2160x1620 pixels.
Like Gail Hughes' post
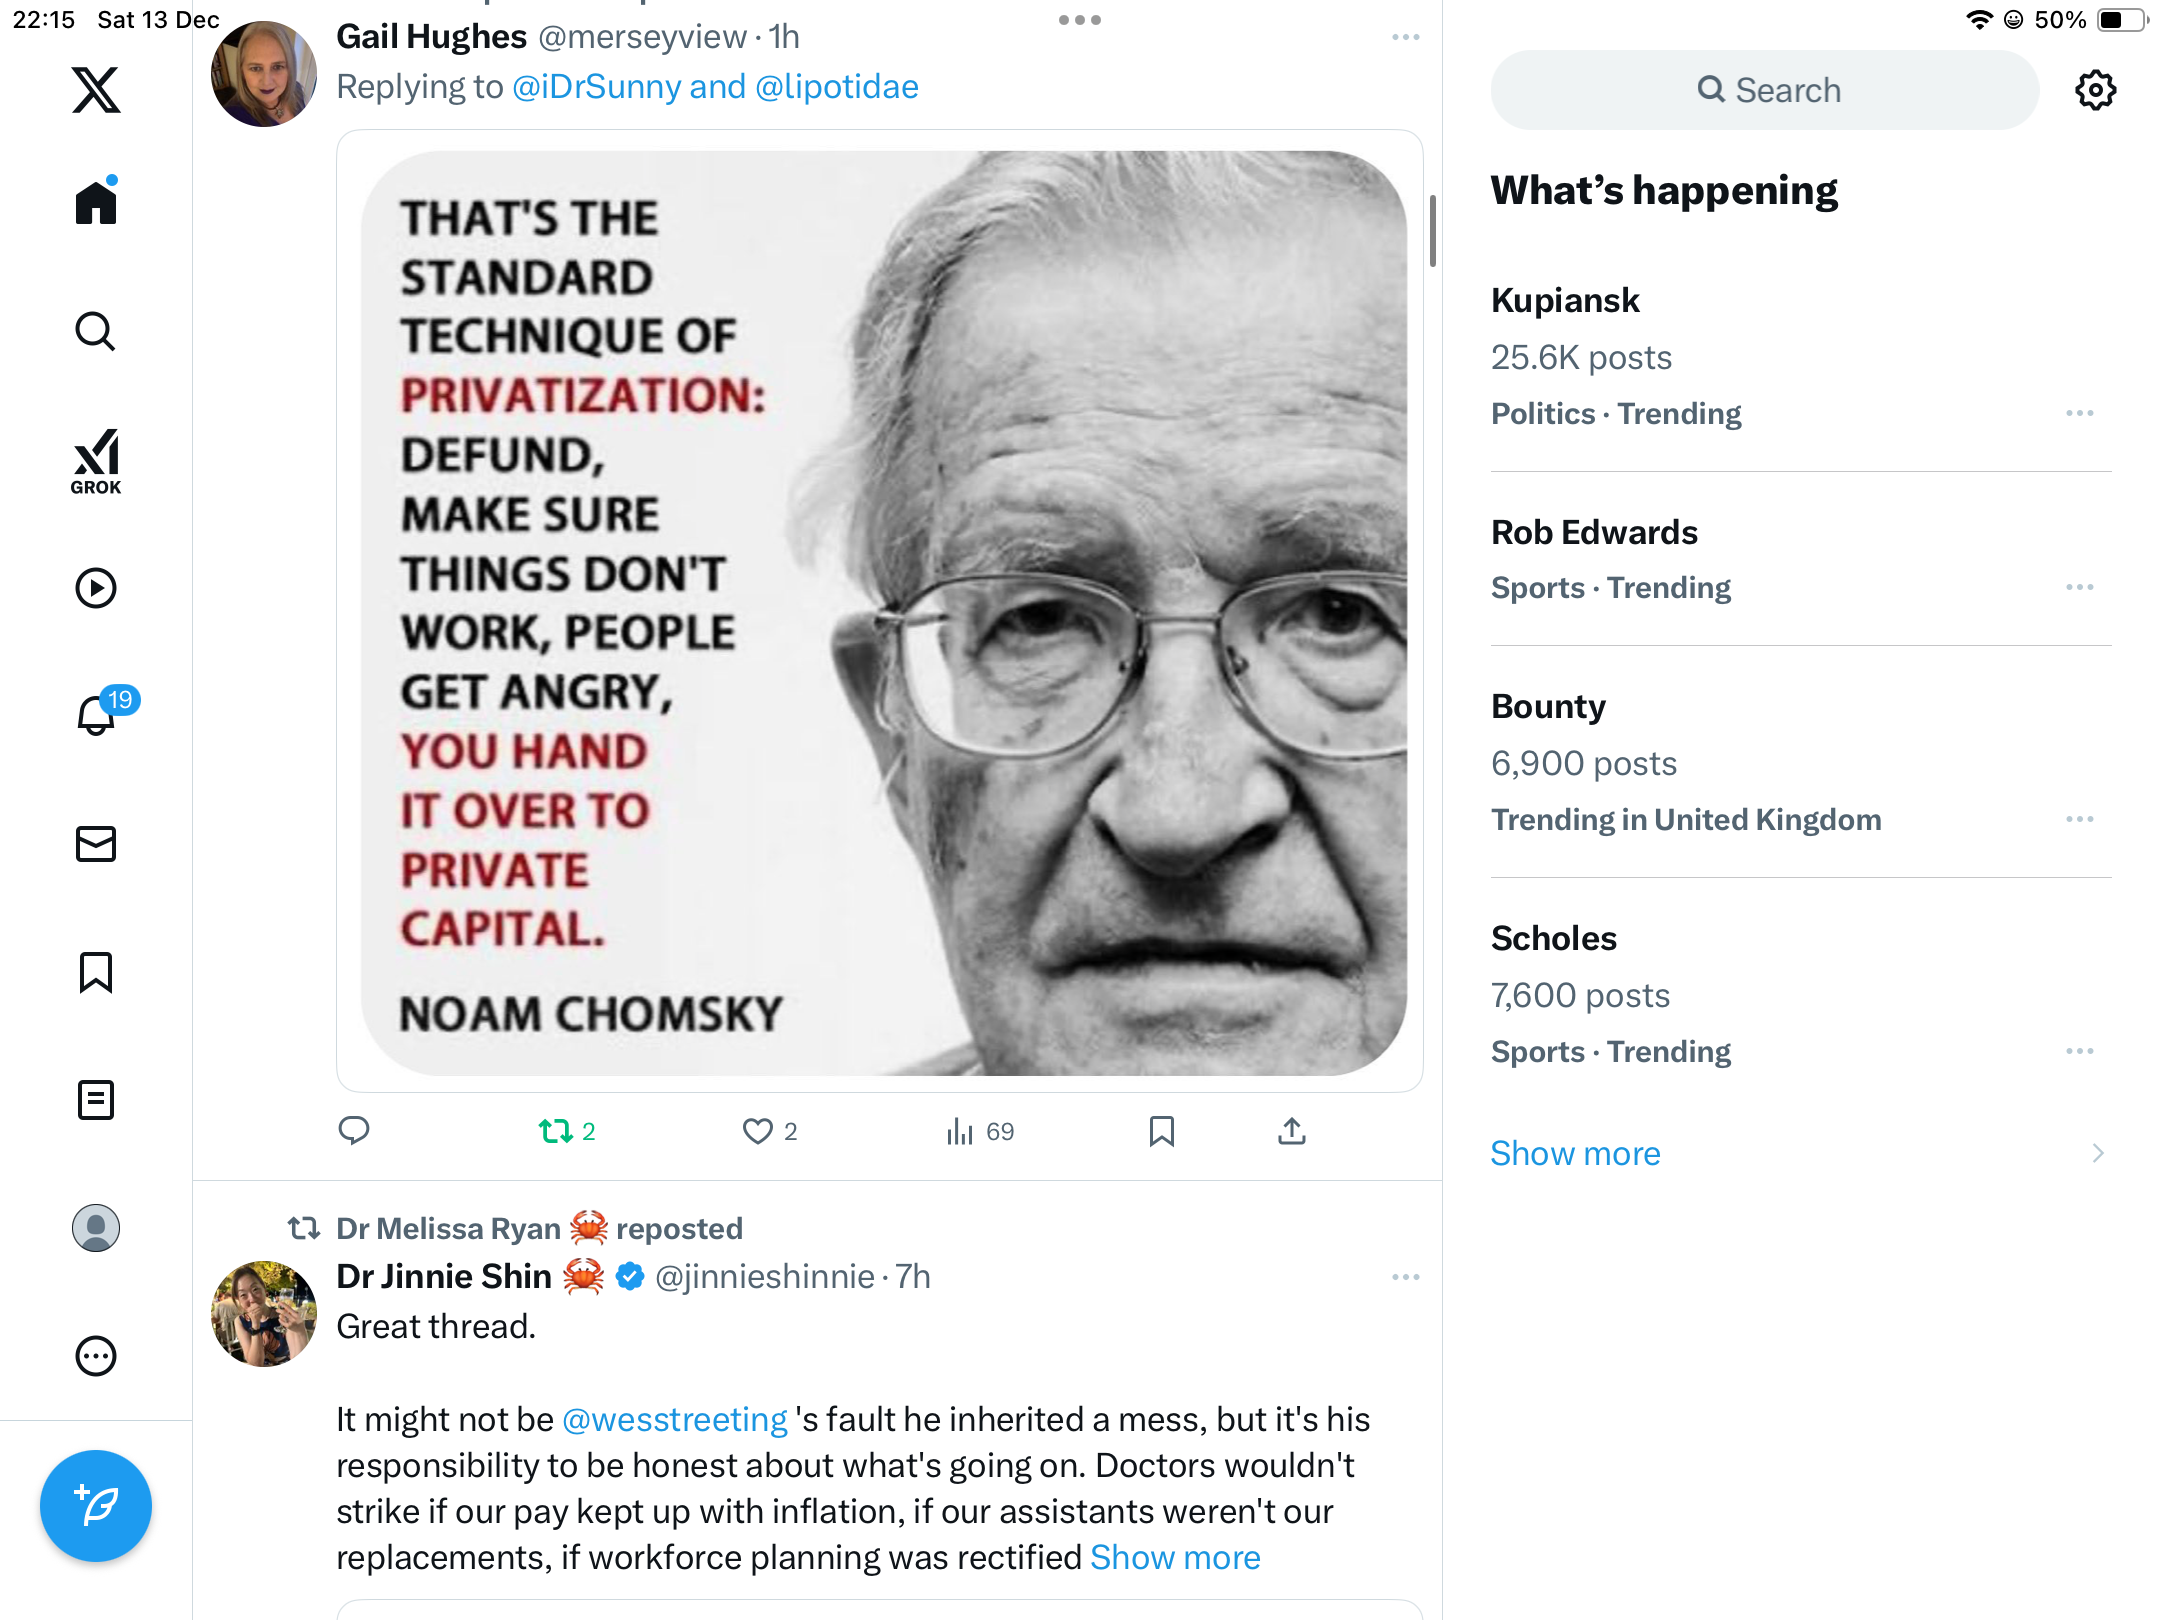(758, 1131)
